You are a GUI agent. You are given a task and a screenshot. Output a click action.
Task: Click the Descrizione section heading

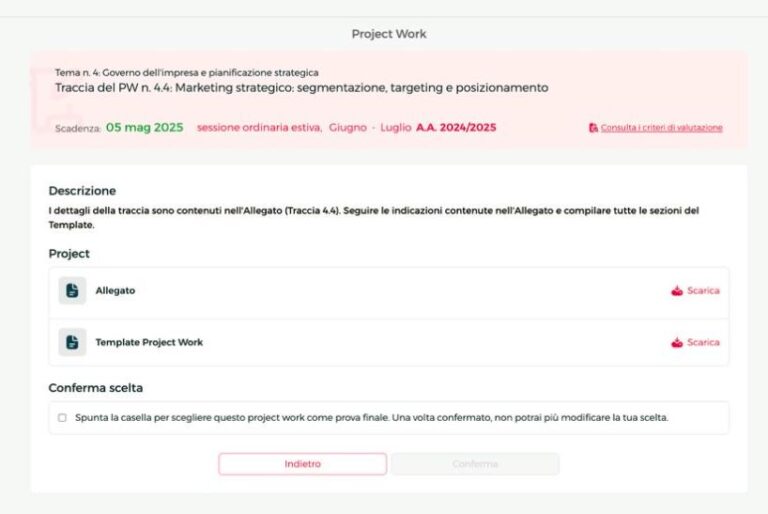82,190
